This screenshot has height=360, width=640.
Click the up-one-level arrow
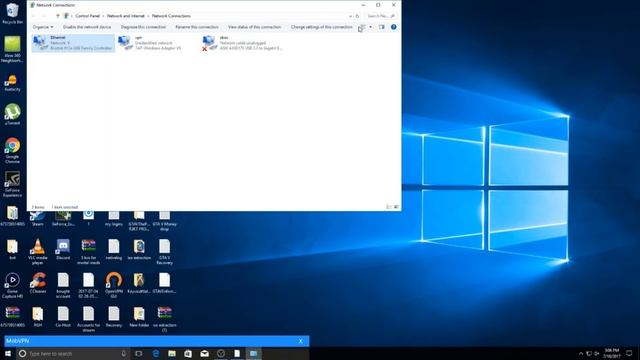[x=58, y=16]
